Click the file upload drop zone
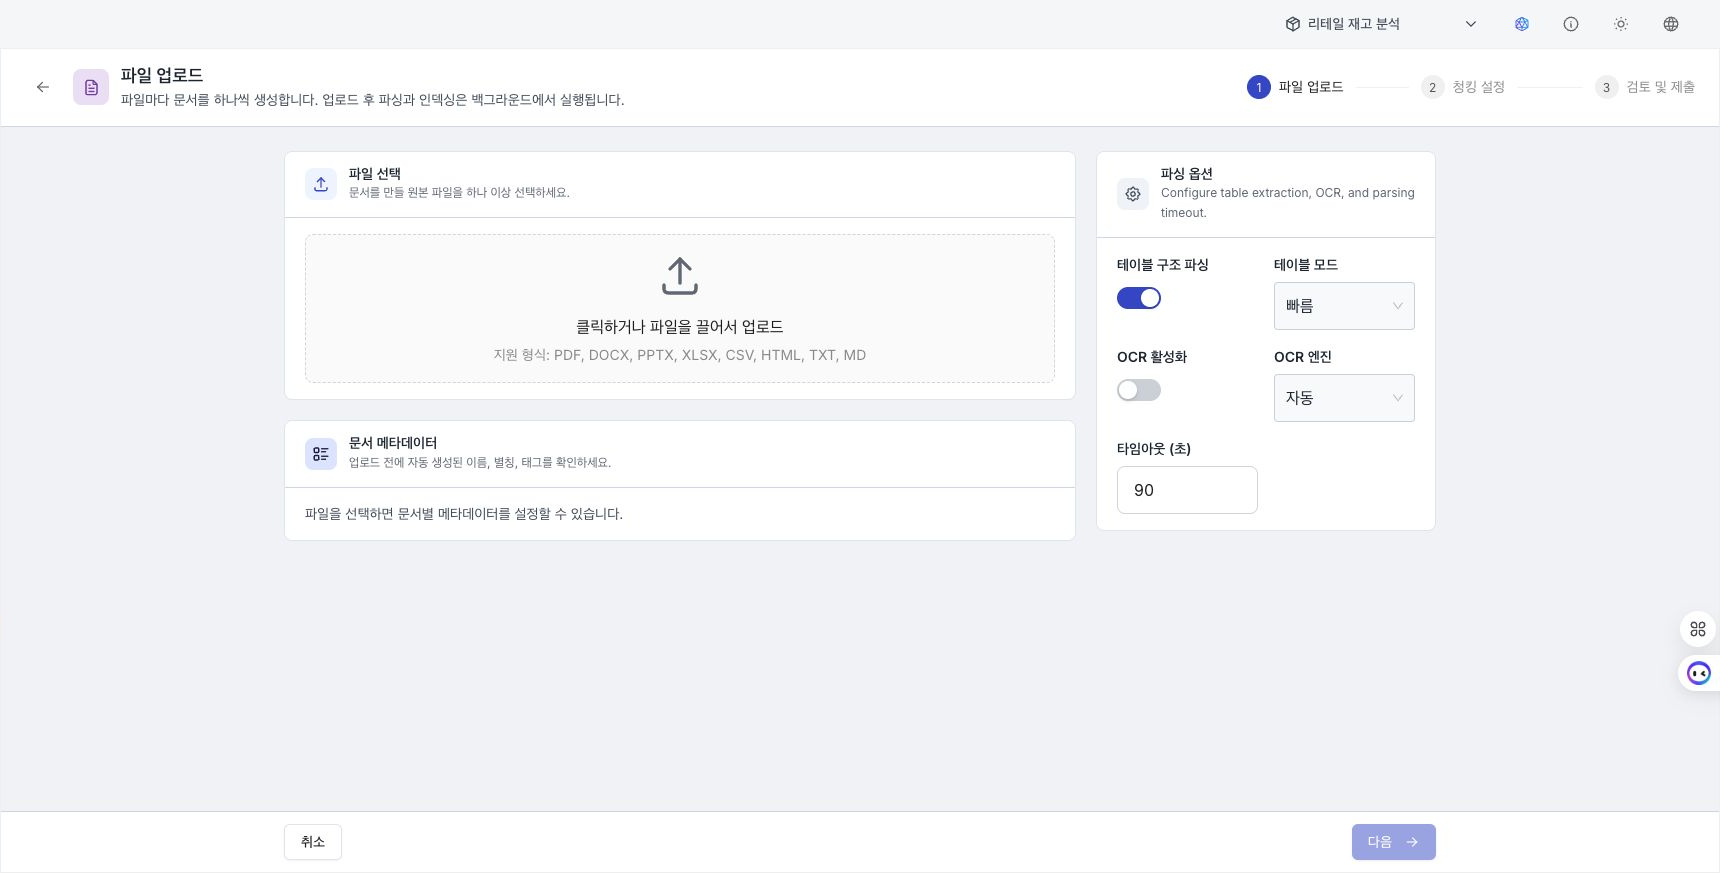The height and width of the screenshot is (873, 1720). [680, 308]
